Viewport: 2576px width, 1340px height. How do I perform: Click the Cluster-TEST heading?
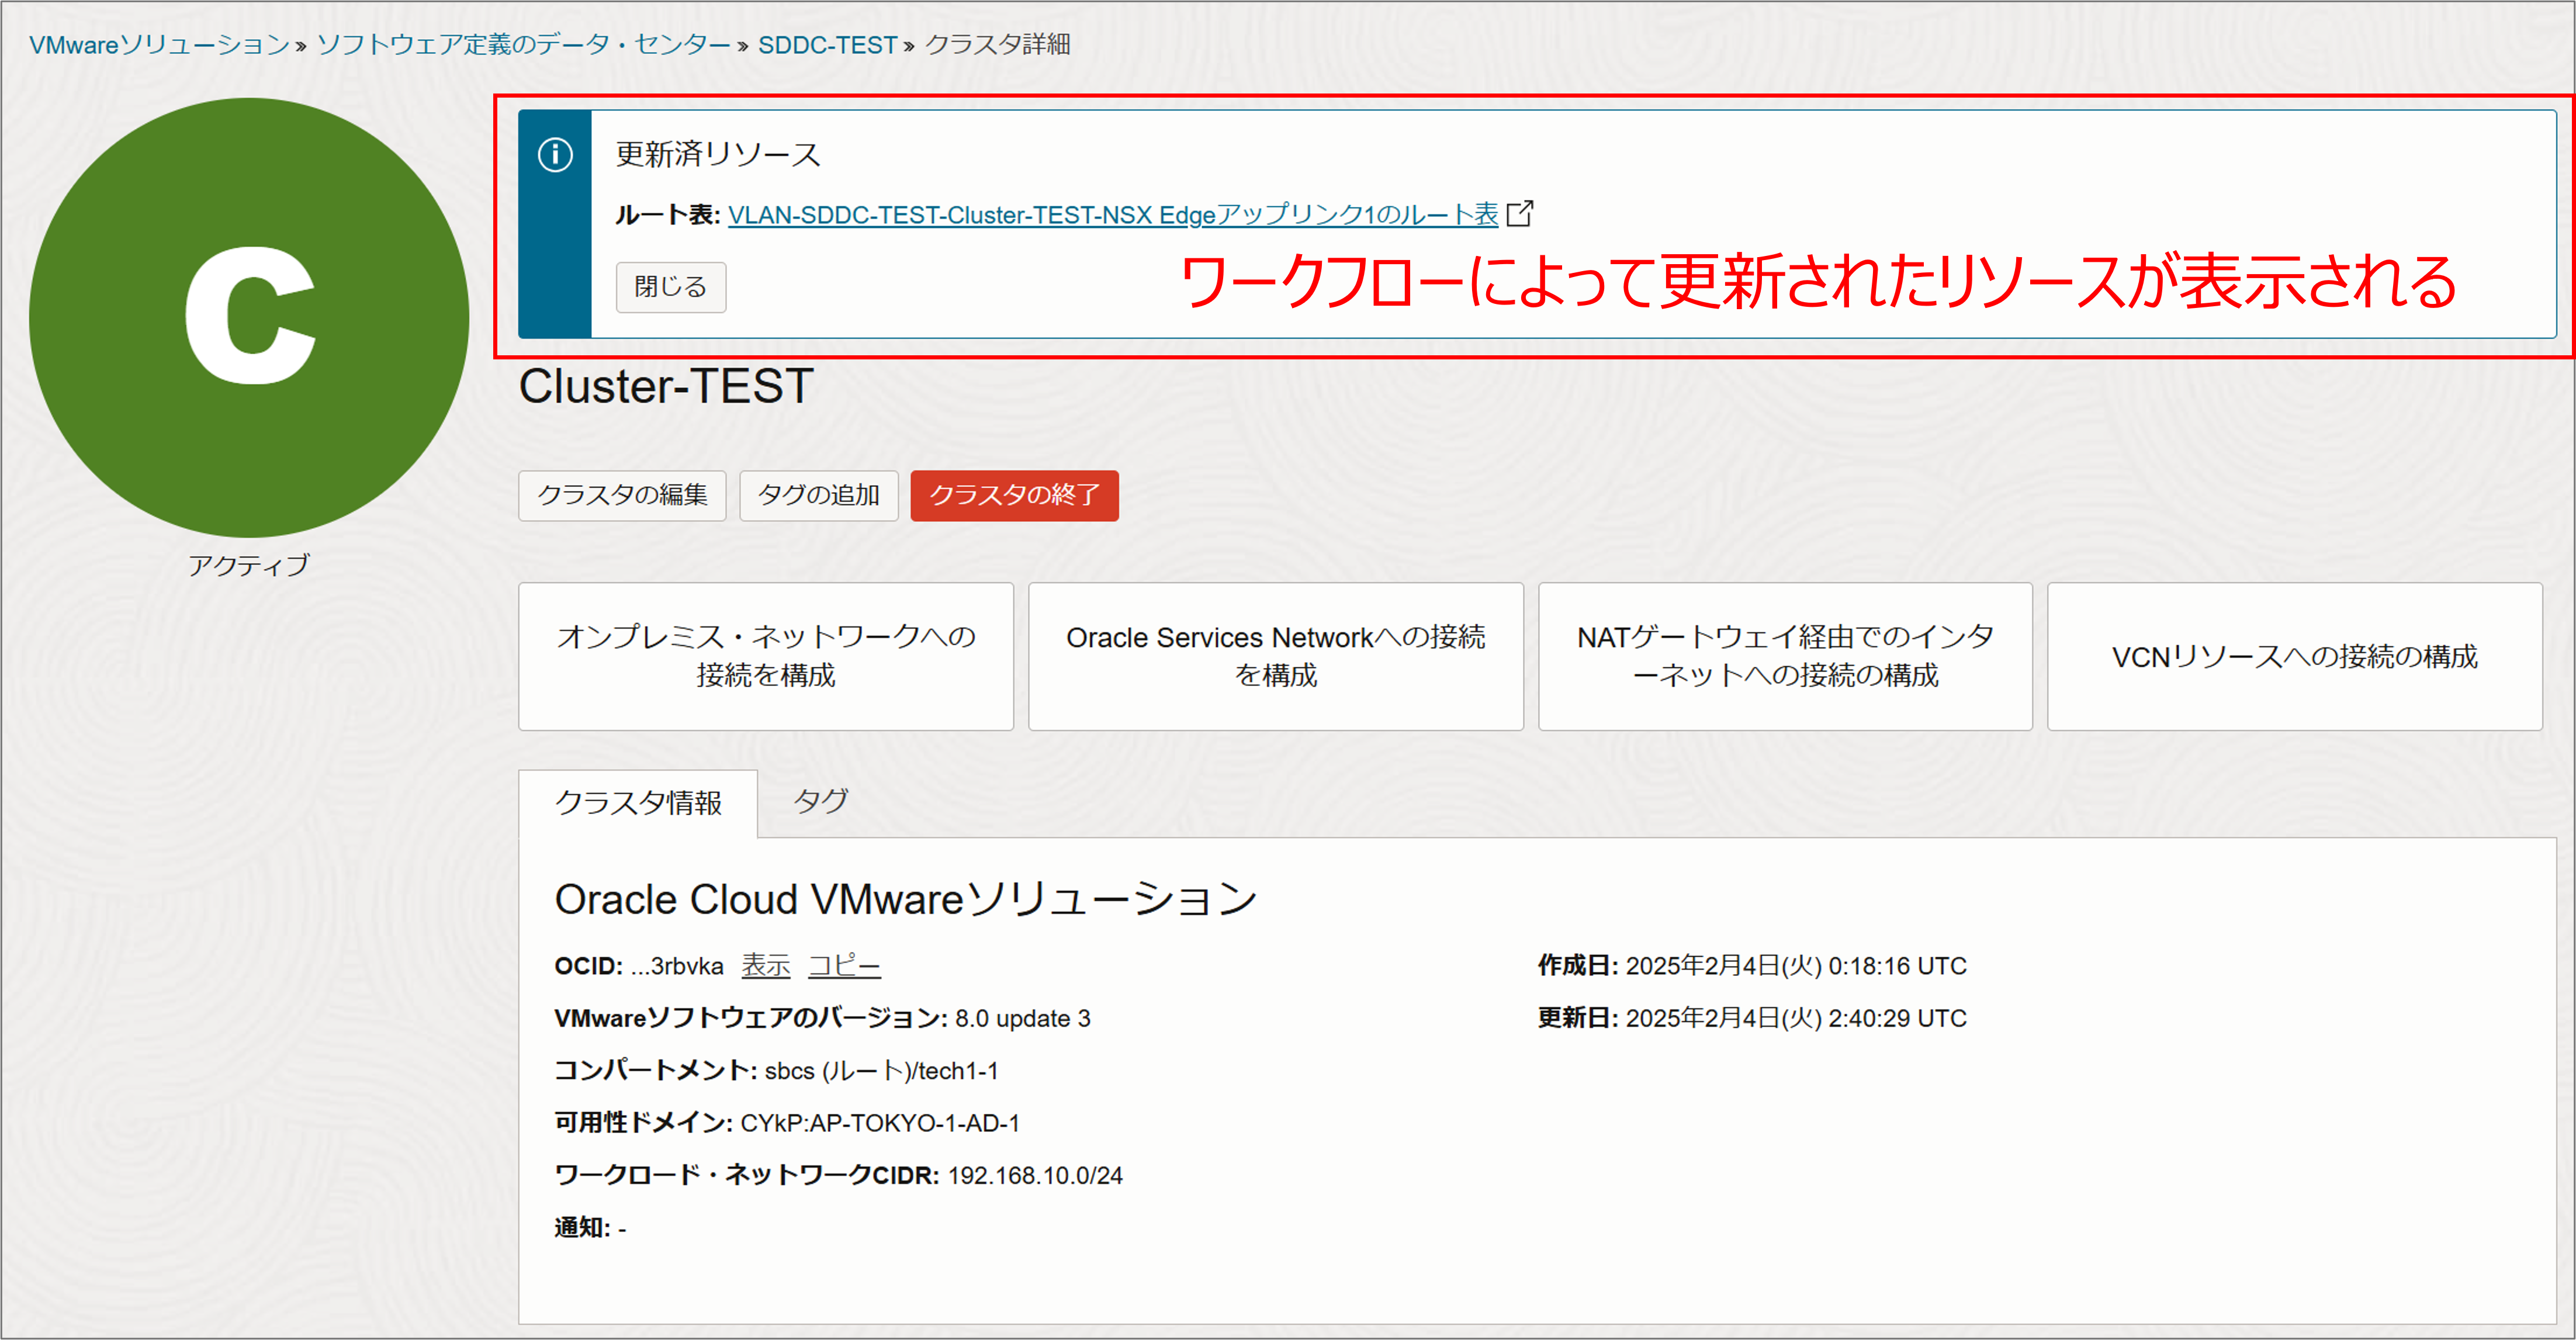pyautogui.click(x=666, y=386)
